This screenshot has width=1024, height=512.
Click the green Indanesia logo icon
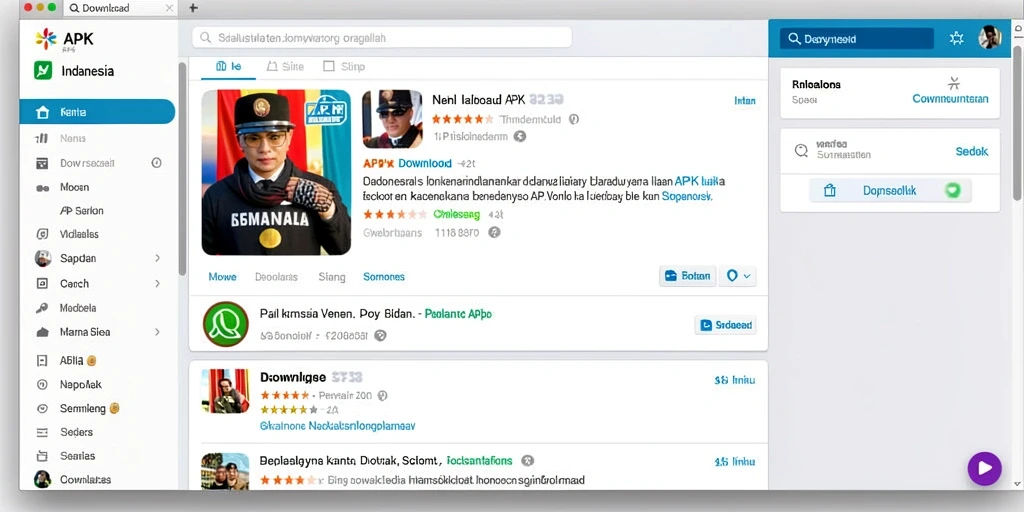tap(43, 71)
